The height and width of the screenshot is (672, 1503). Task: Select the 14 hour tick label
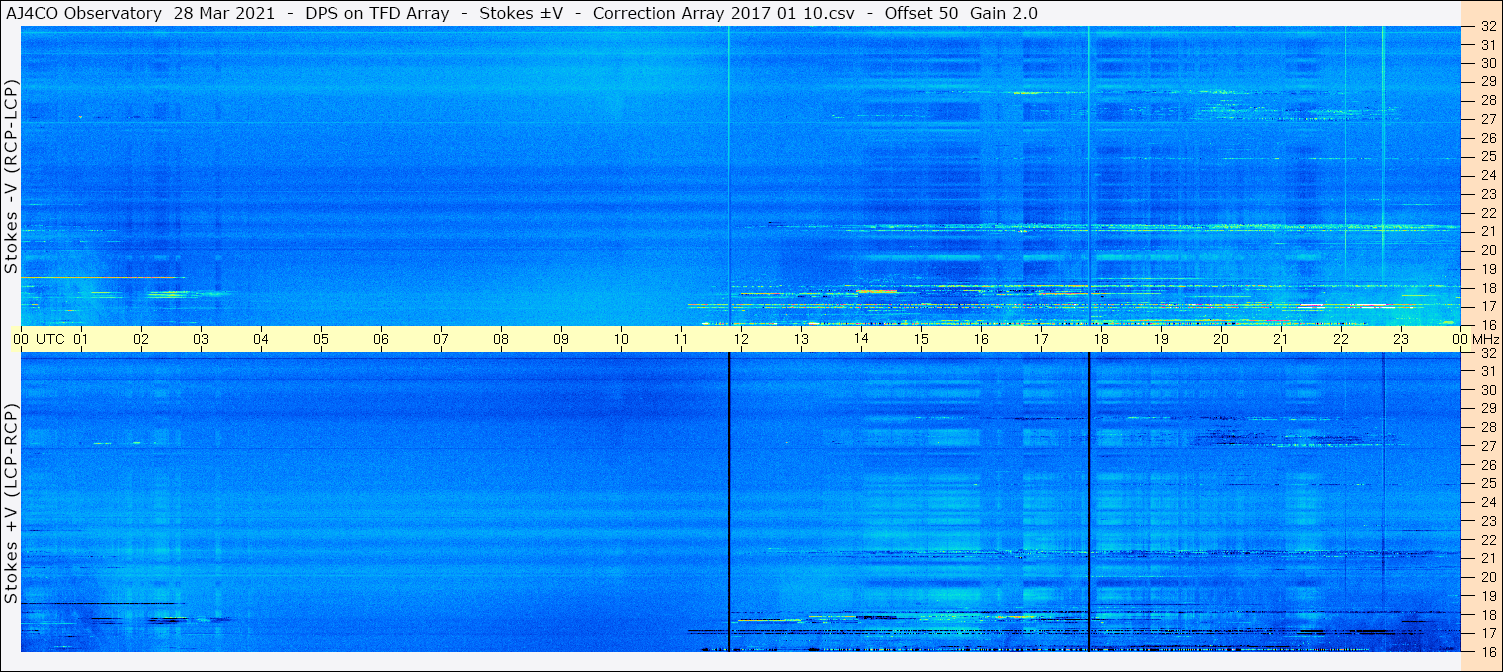coord(861,340)
